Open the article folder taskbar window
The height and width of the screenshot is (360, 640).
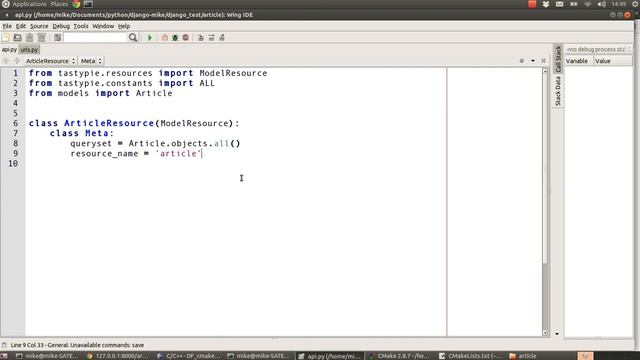click(x=523, y=356)
